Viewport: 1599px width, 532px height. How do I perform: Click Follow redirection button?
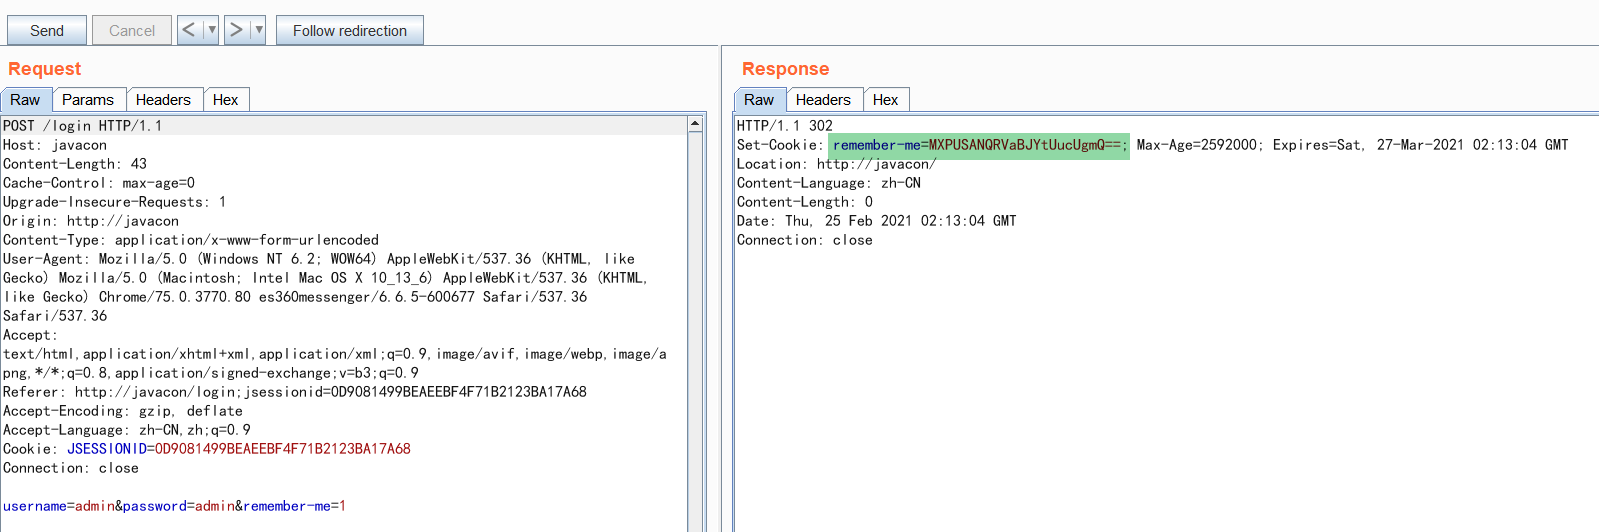click(x=350, y=30)
